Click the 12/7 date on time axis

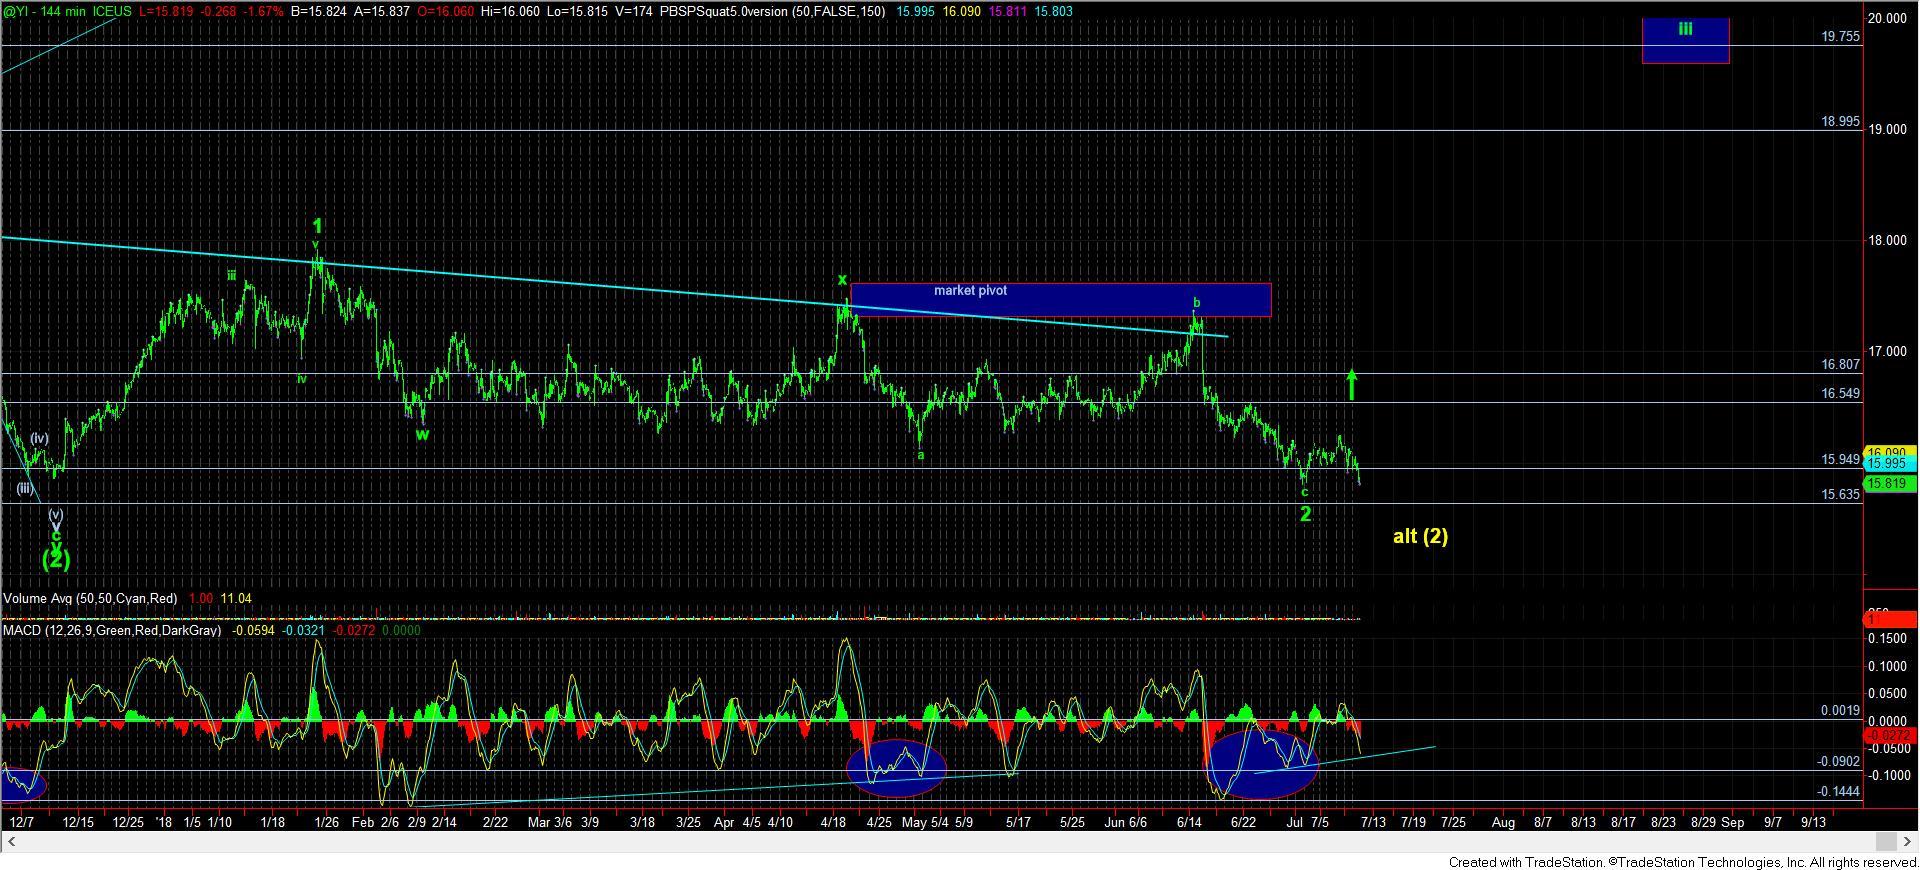pyautogui.click(x=21, y=822)
